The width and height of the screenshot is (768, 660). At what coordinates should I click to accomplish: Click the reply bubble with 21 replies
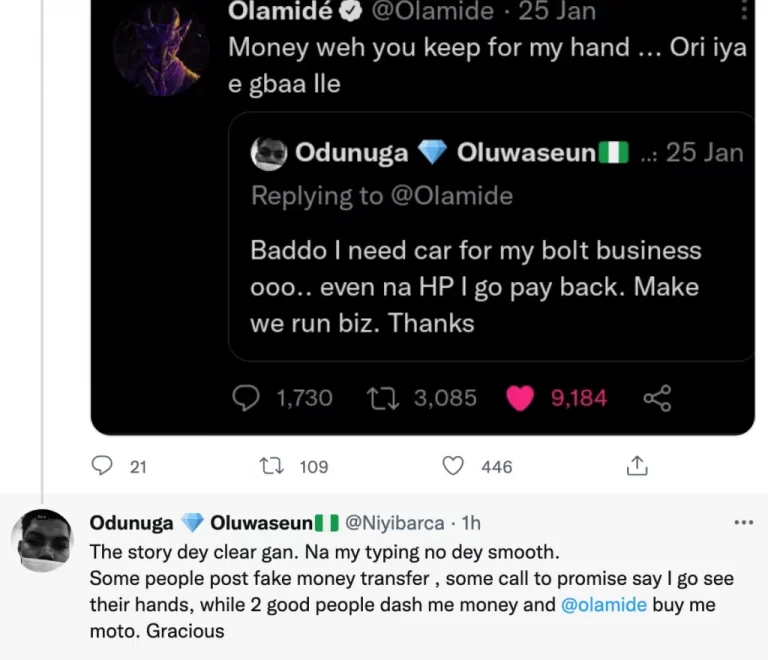pos(102,465)
